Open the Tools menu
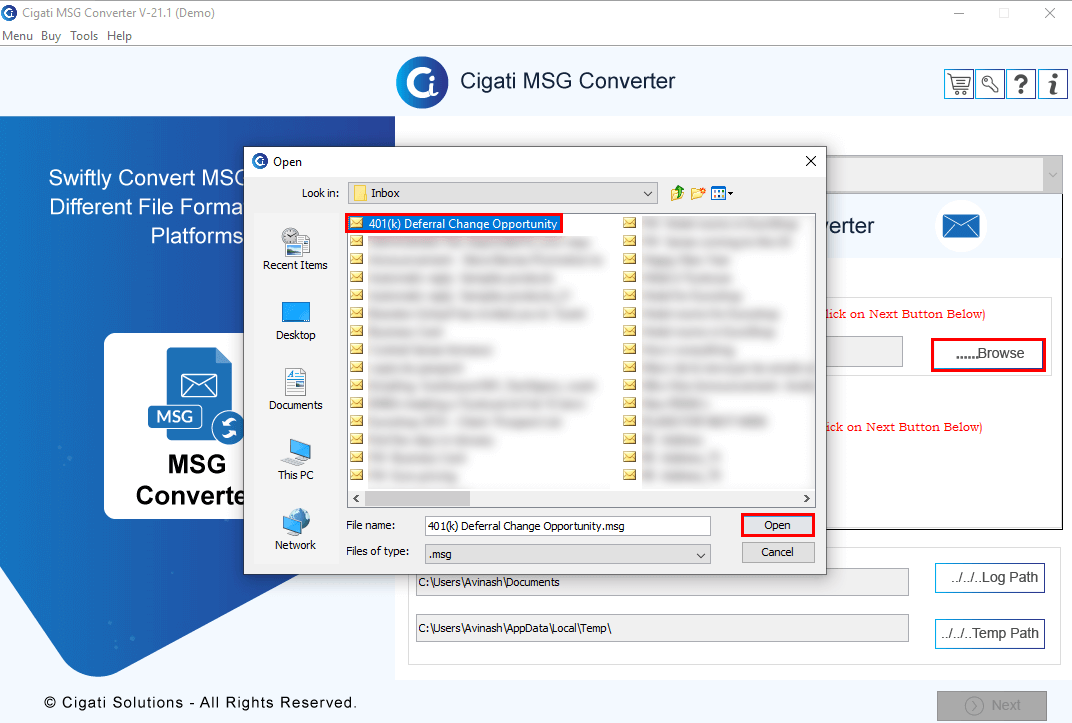Image resolution: width=1072 pixels, height=723 pixels. [84, 36]
